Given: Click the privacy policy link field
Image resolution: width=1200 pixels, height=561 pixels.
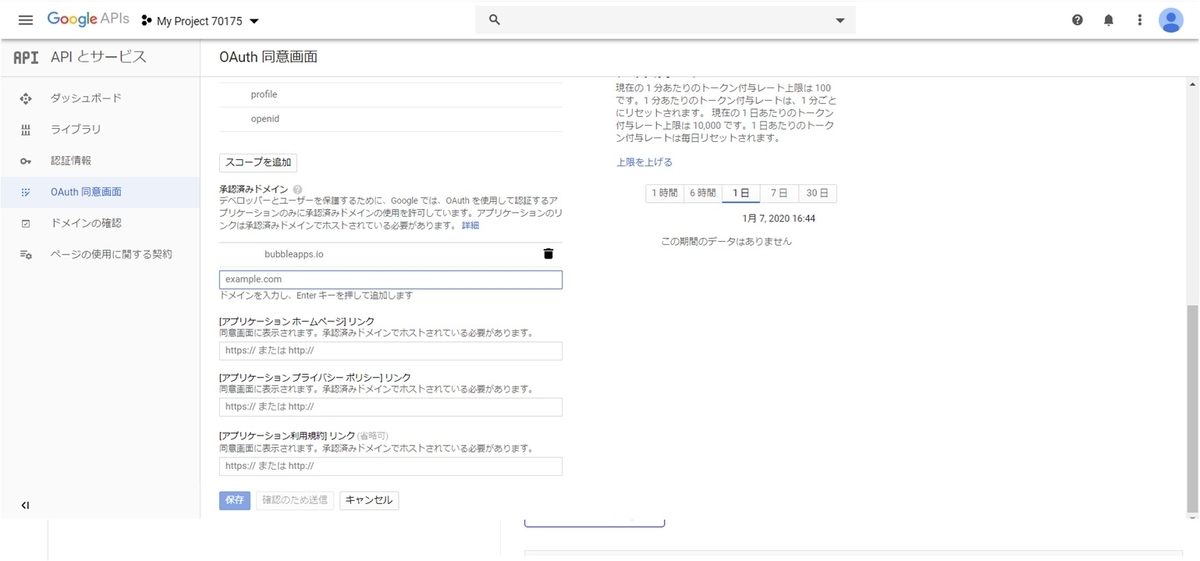Looking at the screenshot, I should pos(391,407).
